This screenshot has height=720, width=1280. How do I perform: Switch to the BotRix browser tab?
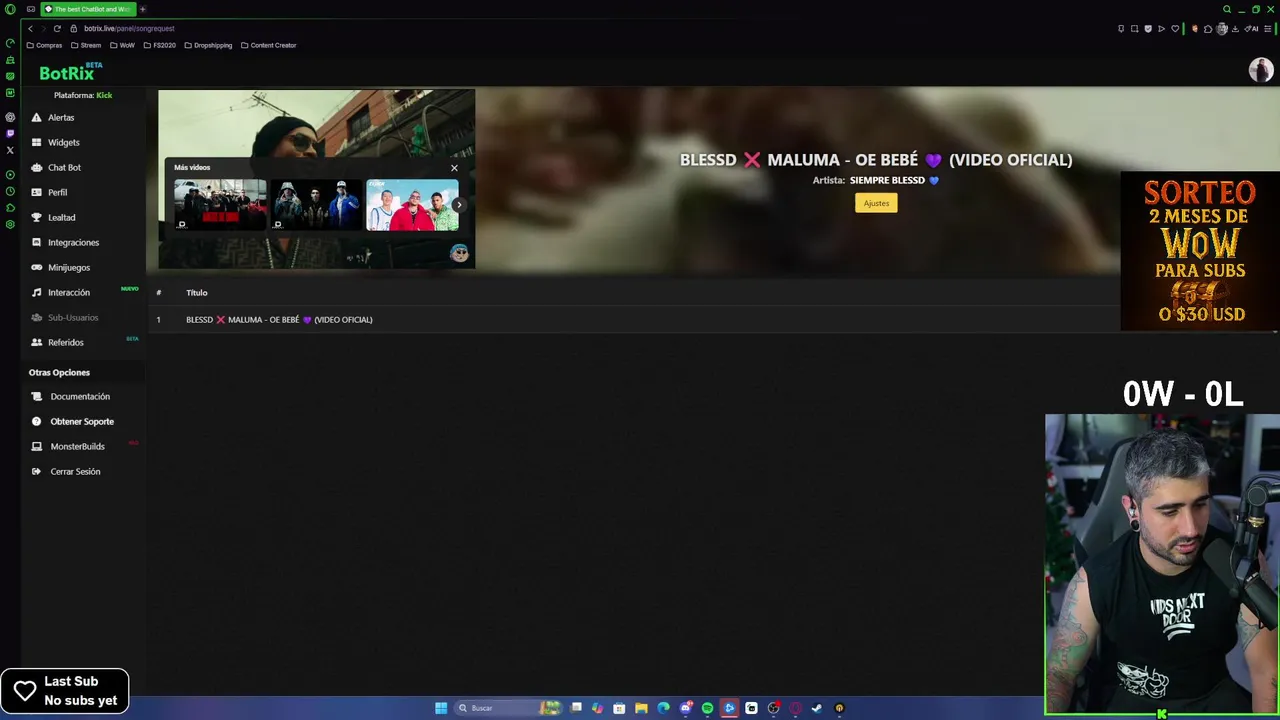click(x=88, y=9)
